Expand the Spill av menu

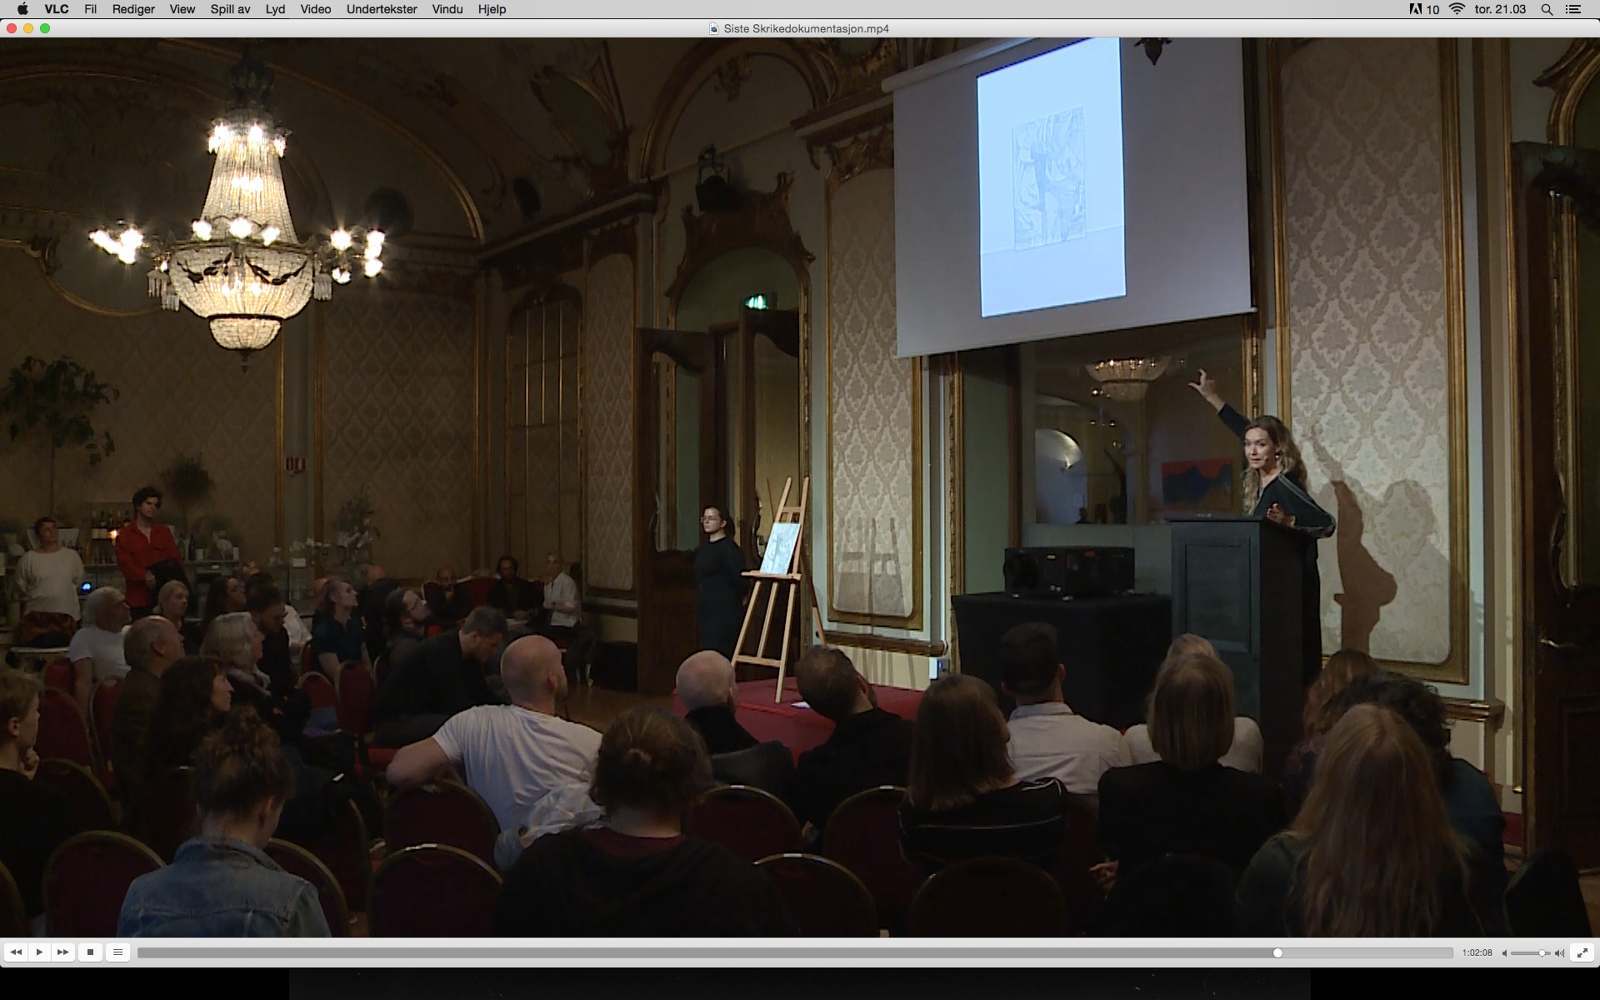(230, 9)
